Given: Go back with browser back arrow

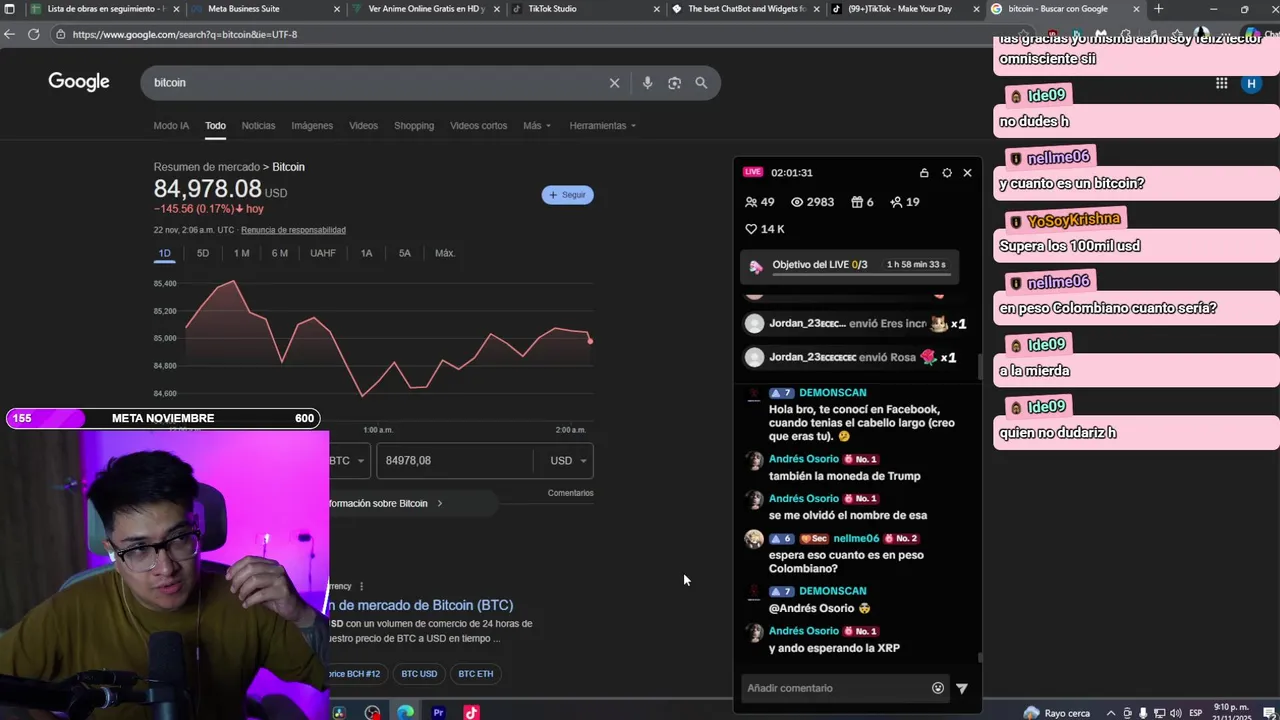Looking at the screenshot, I should 9,34.
